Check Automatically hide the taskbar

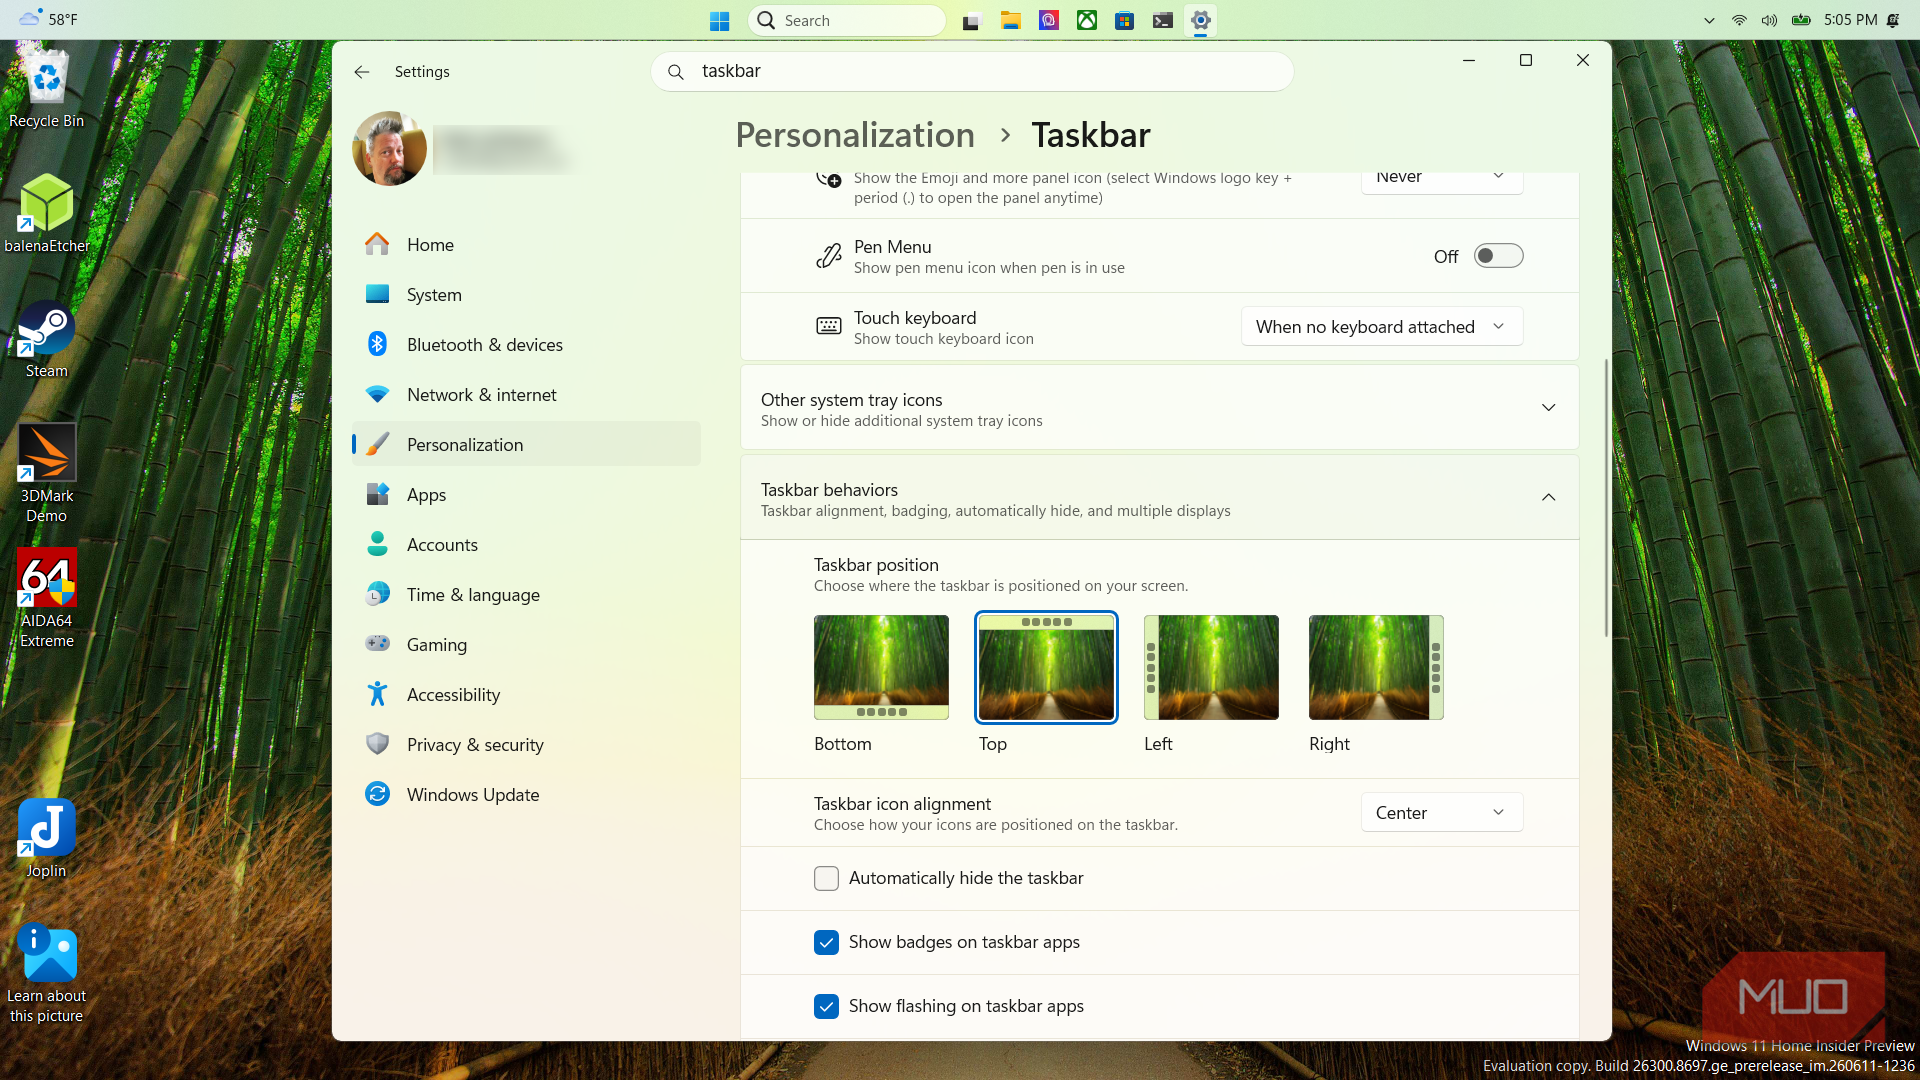(826, 878)
